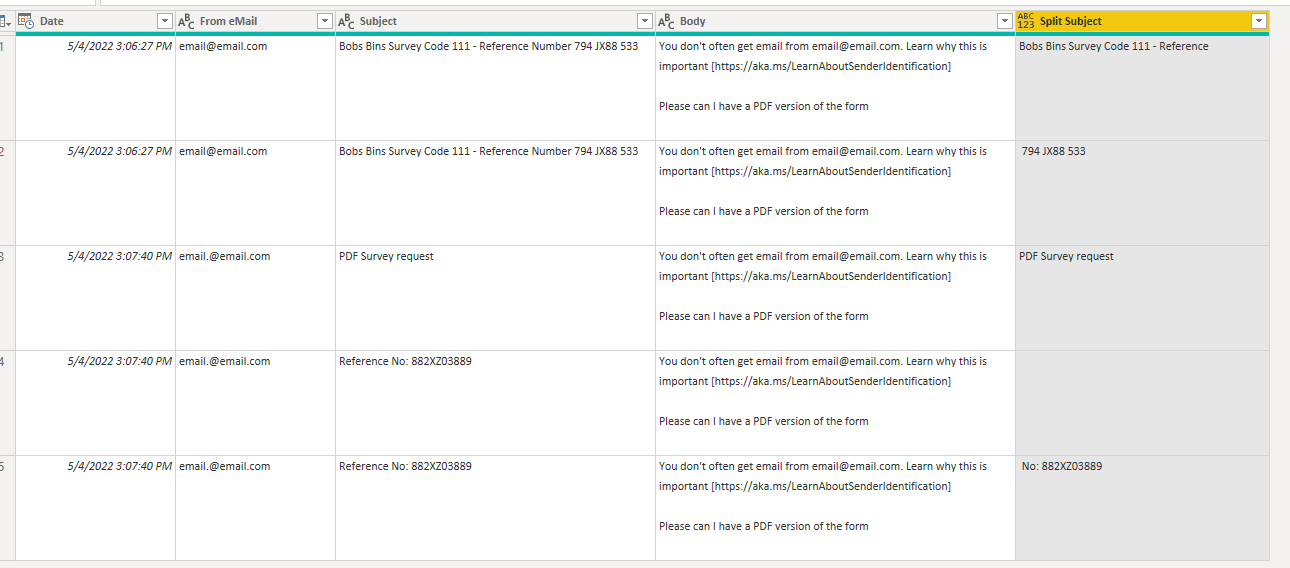The width and height of the screenshot is (1290, 568).
Task: Select cell 'Bobs Bins Survey Code 111 - Reference'
Action: tap(1142, 88)
